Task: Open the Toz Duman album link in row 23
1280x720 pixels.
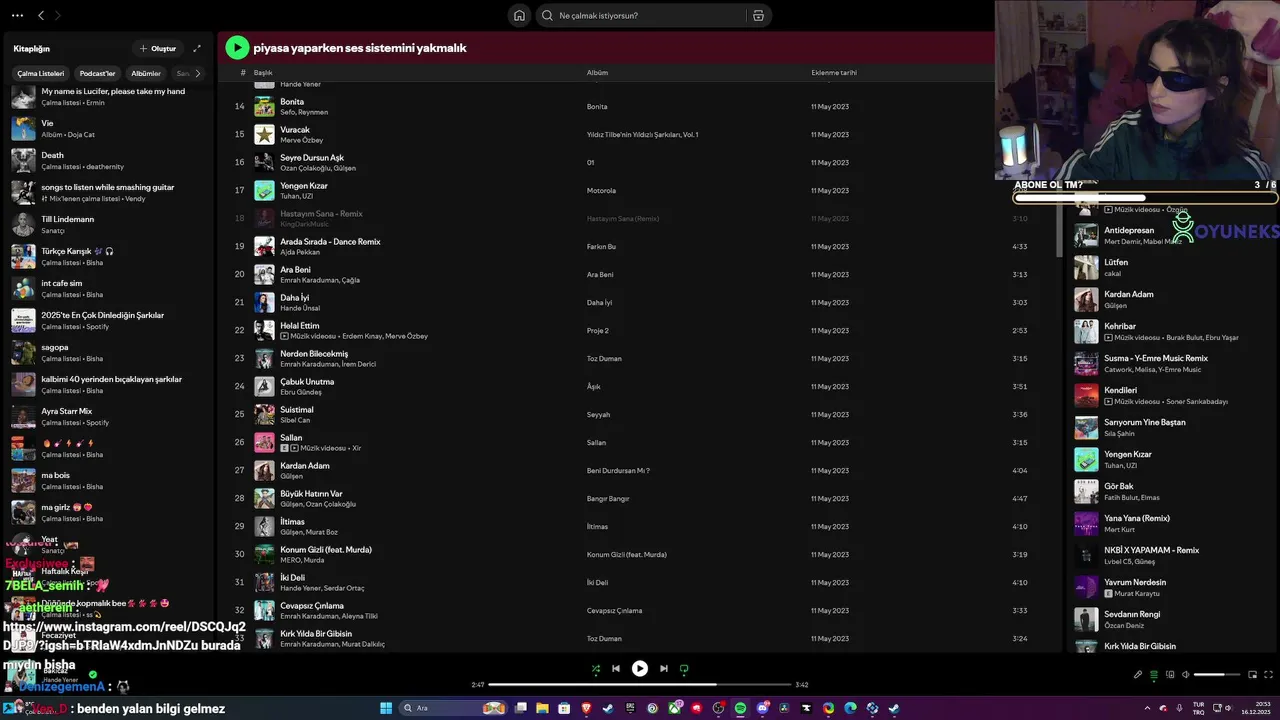Action: click(x=604, y=358)
